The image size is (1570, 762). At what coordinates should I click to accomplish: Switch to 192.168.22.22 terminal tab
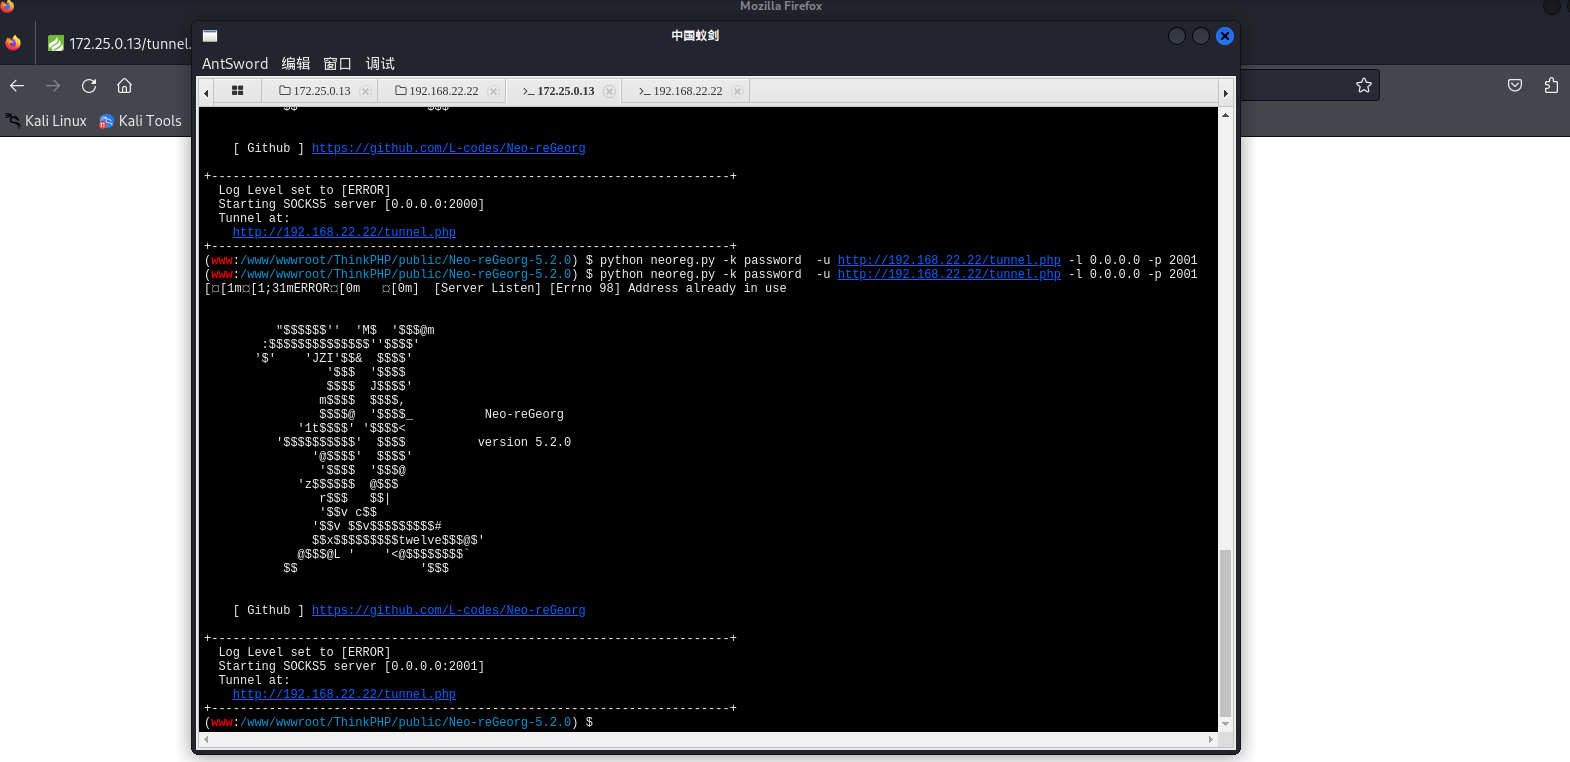click(x=681, y=91)
